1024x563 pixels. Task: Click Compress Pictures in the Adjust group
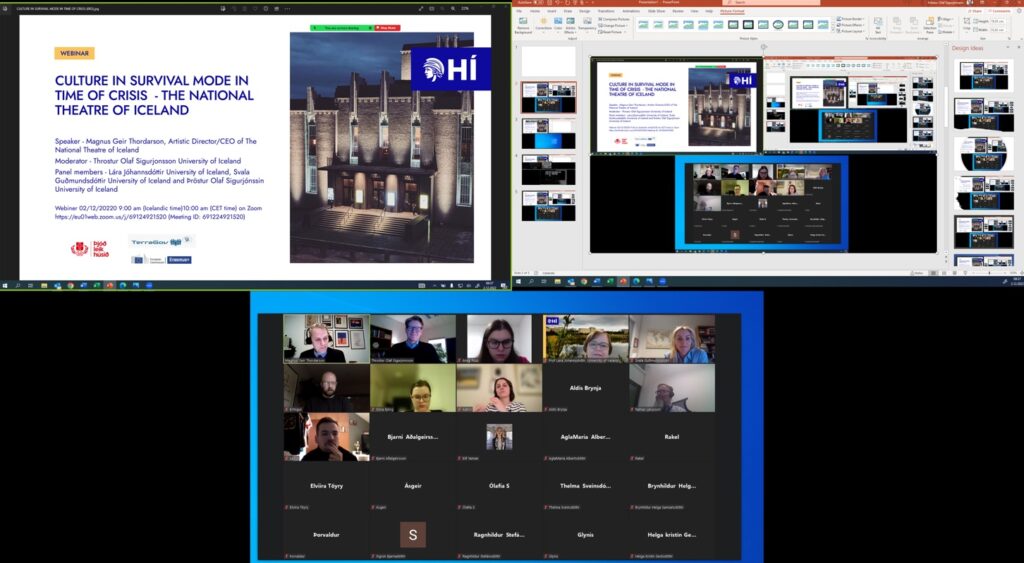point(614,19)
